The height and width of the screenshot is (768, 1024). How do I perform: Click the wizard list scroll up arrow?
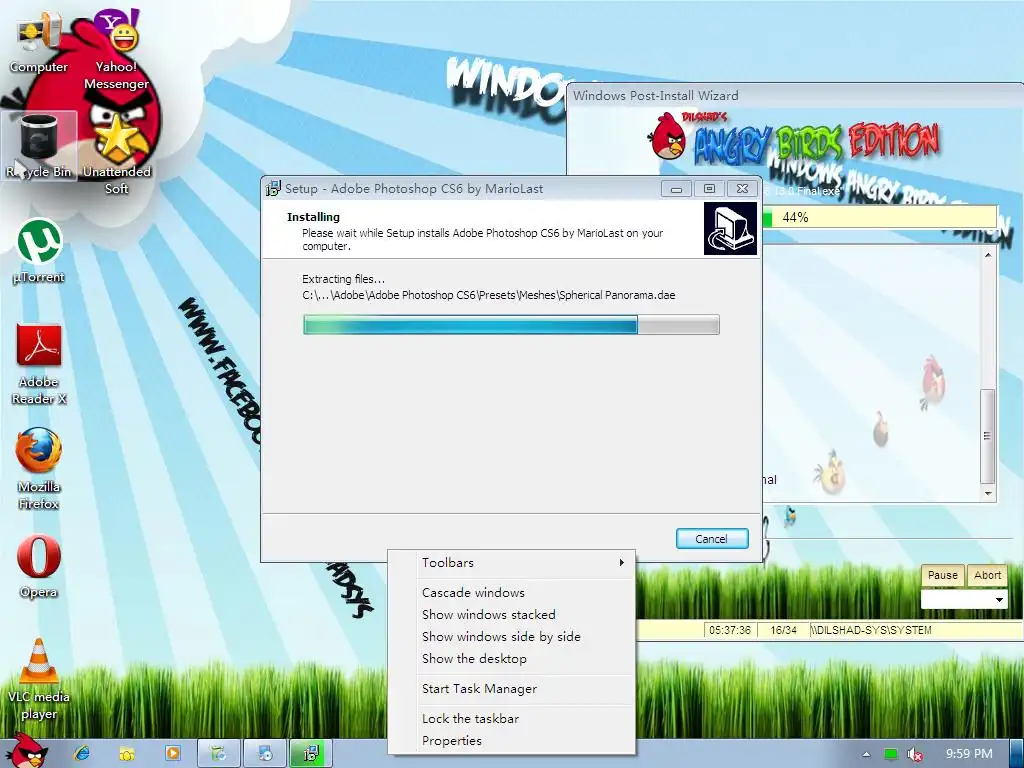[x=988, y=255]
